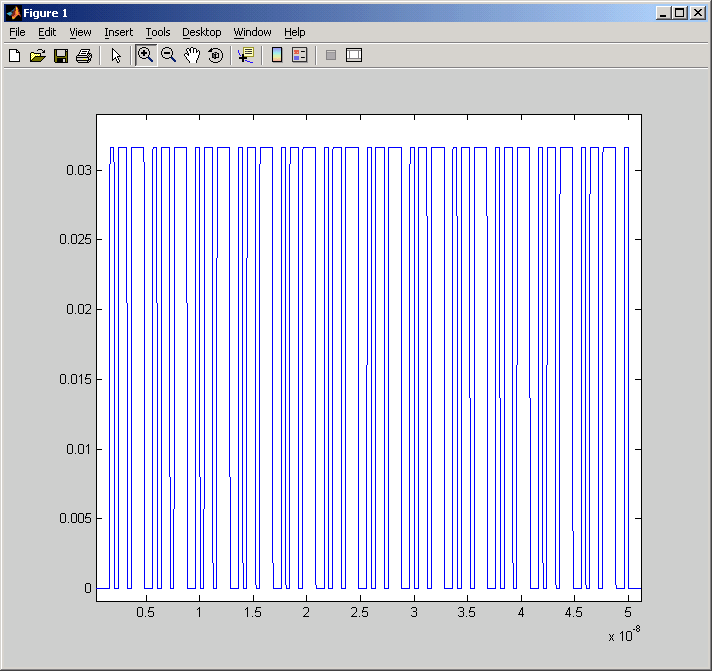The image size is (712, 671).
Task: Toggle the Zoom In tool
Action: pos(145,55)
